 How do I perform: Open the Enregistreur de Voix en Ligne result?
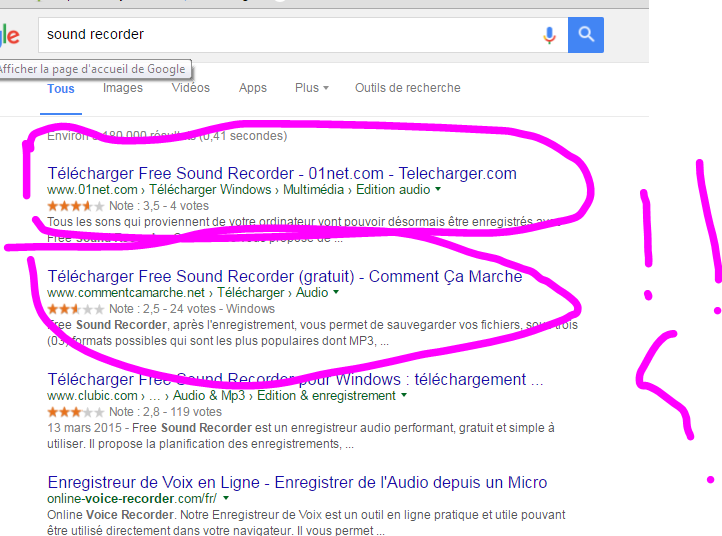click(297, 482)
